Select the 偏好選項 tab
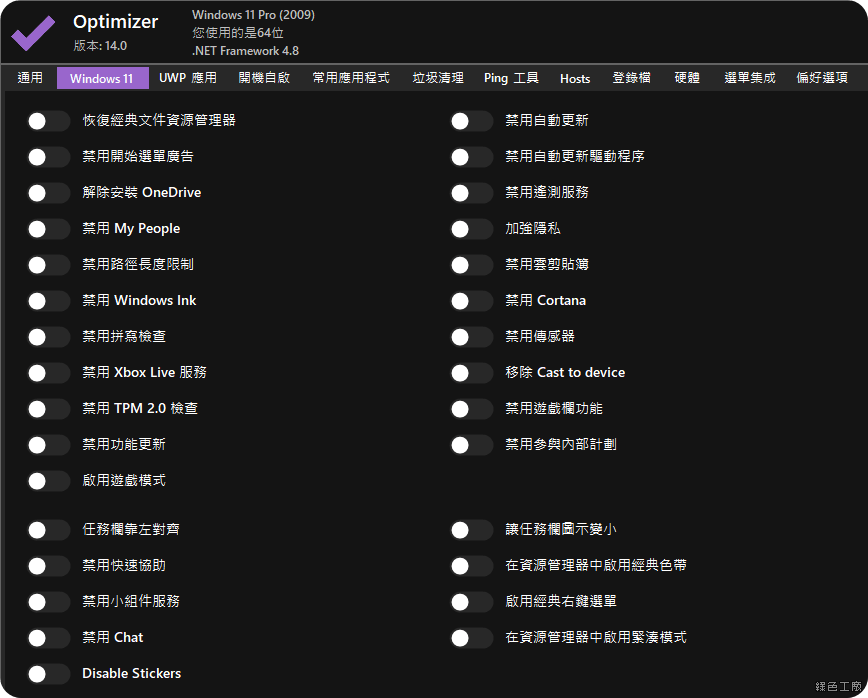 pos(822,78)
